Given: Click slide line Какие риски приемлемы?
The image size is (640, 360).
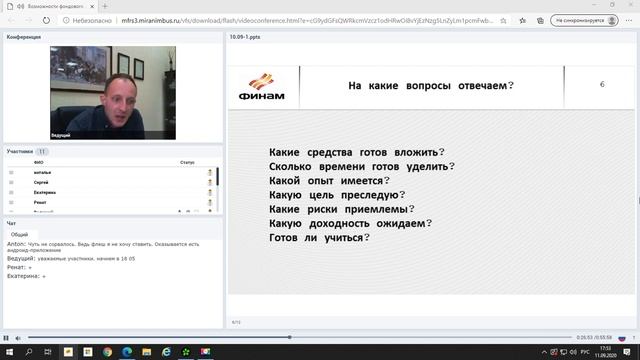Looking at the screenshot, I should pyautogui.click(x=342, y=209).
